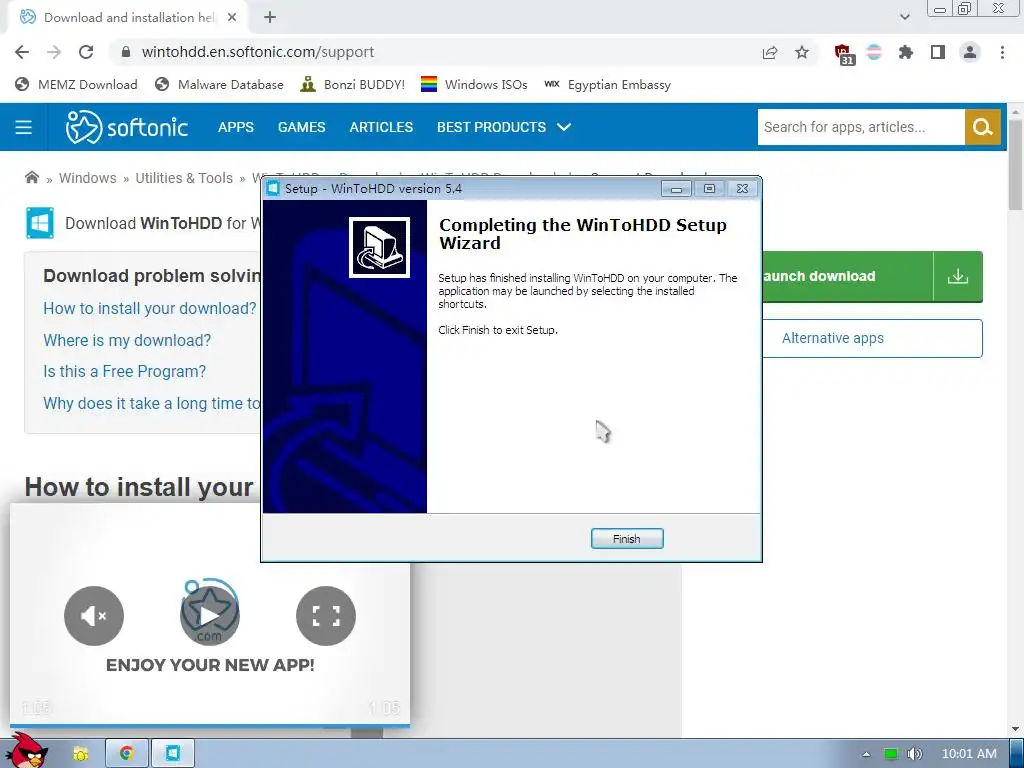The width and height of the screenshot is (1024, 768).
Task: Open the Malware Database bookmark
Action: [x=219, y=85]
